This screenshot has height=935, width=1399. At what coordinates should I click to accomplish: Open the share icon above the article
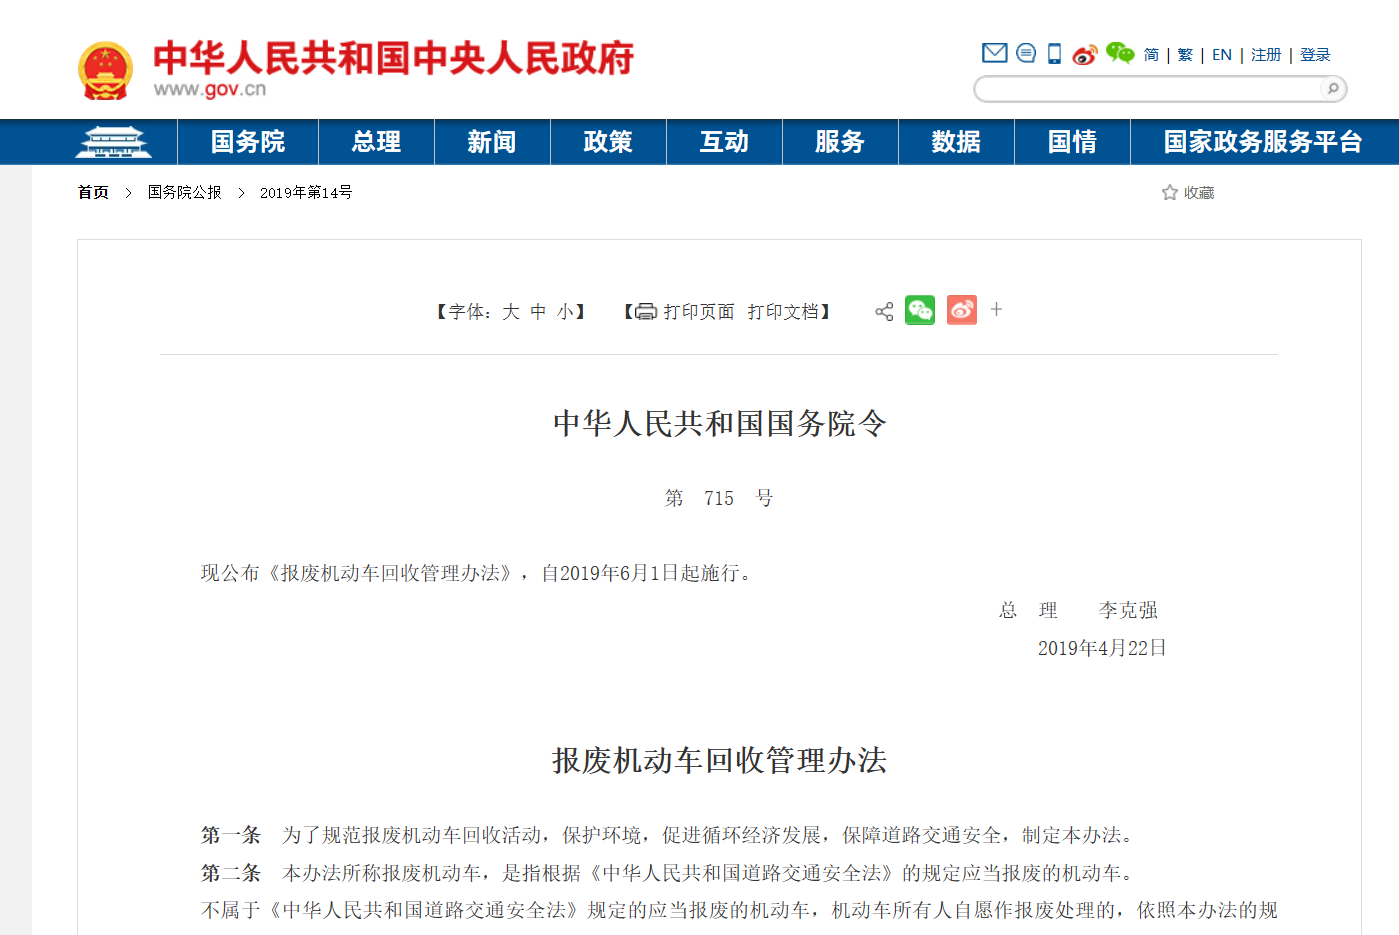point(883,311)
